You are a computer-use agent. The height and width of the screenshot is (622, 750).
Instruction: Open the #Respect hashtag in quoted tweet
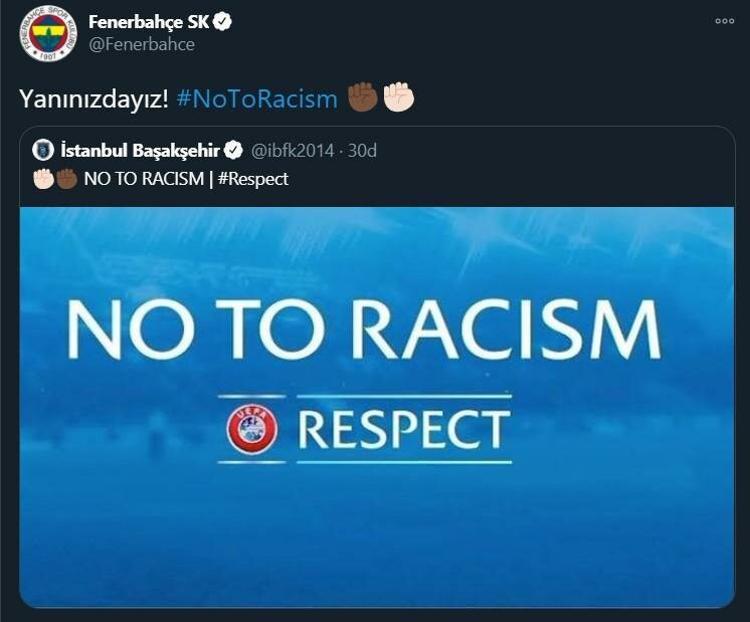(253, 179)
